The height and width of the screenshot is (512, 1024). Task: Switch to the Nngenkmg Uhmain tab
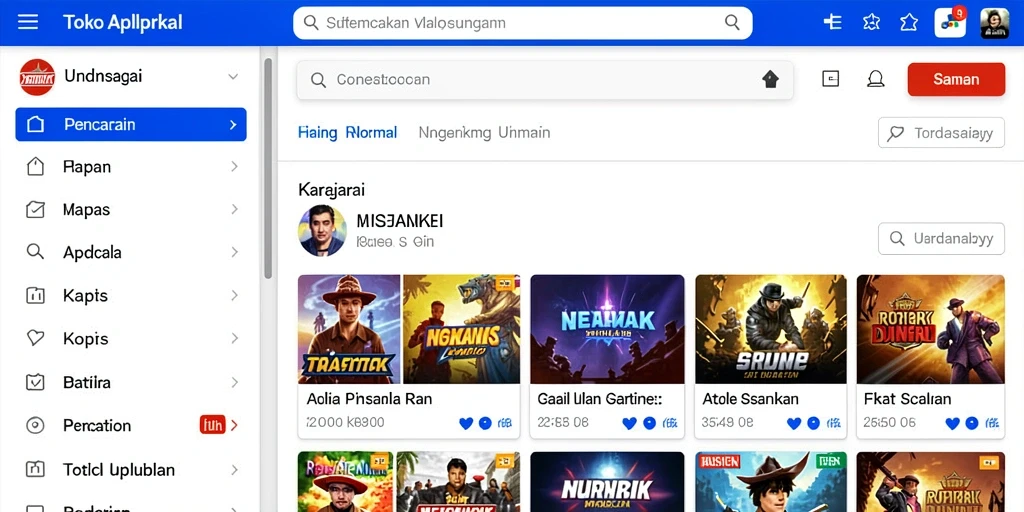coord(484,133)
